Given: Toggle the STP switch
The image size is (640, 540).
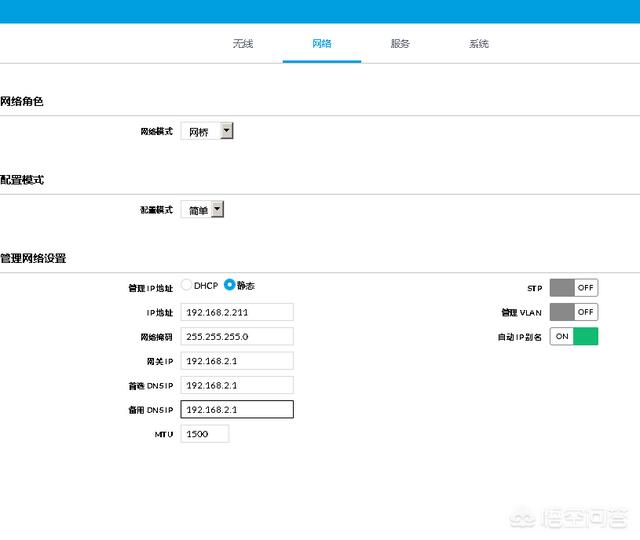Looking at the screenshot, I should (x=573, y=287).
